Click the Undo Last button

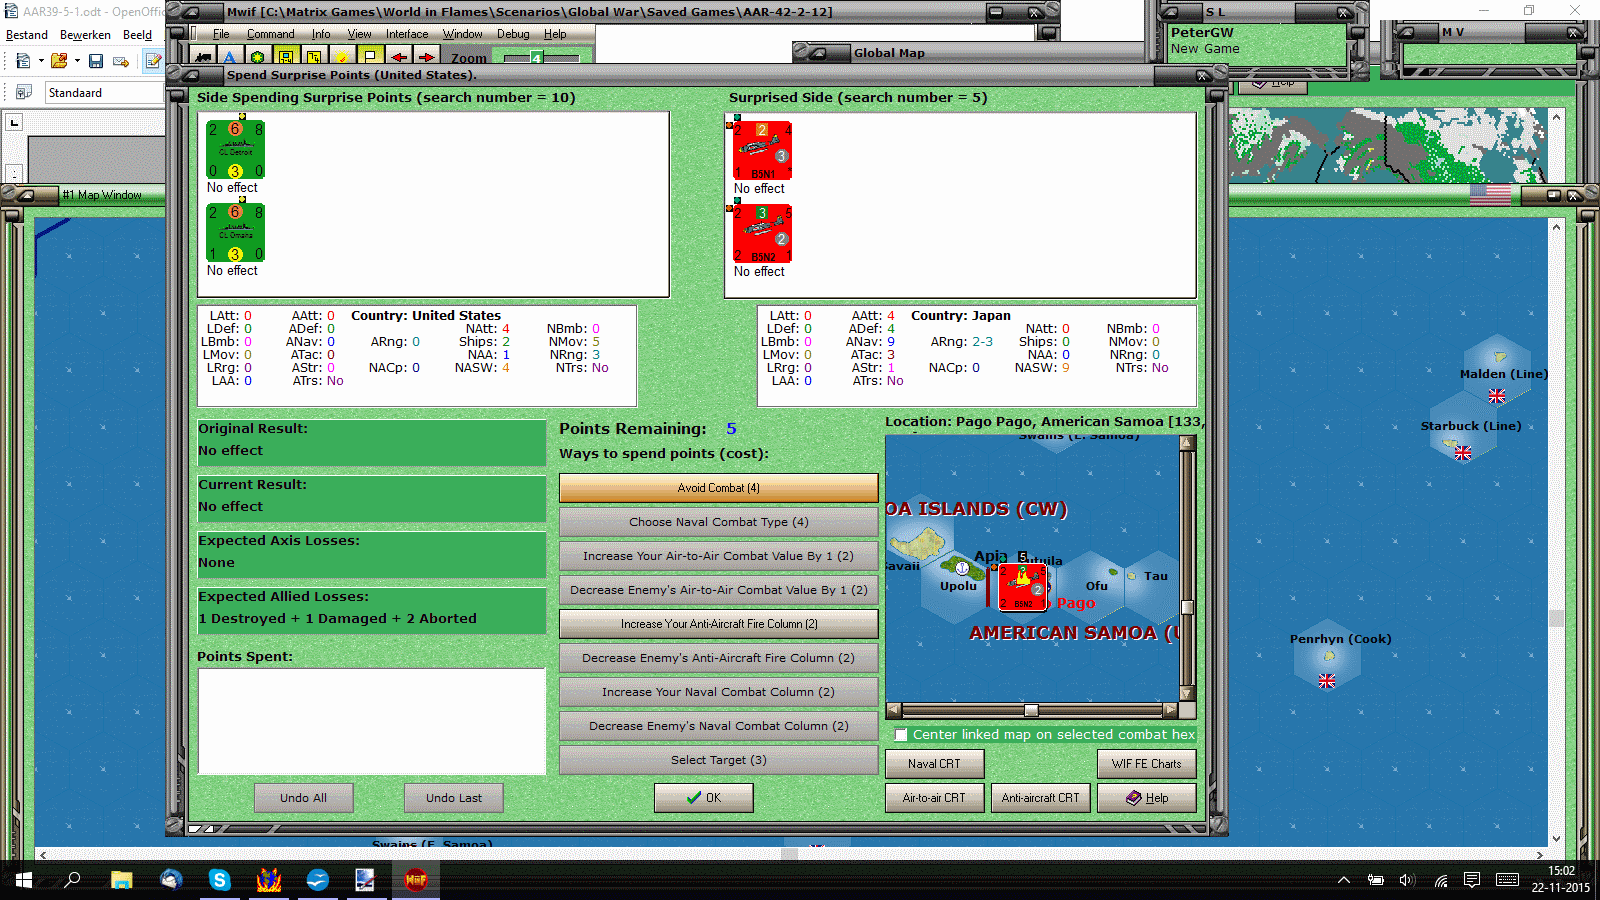454,798
